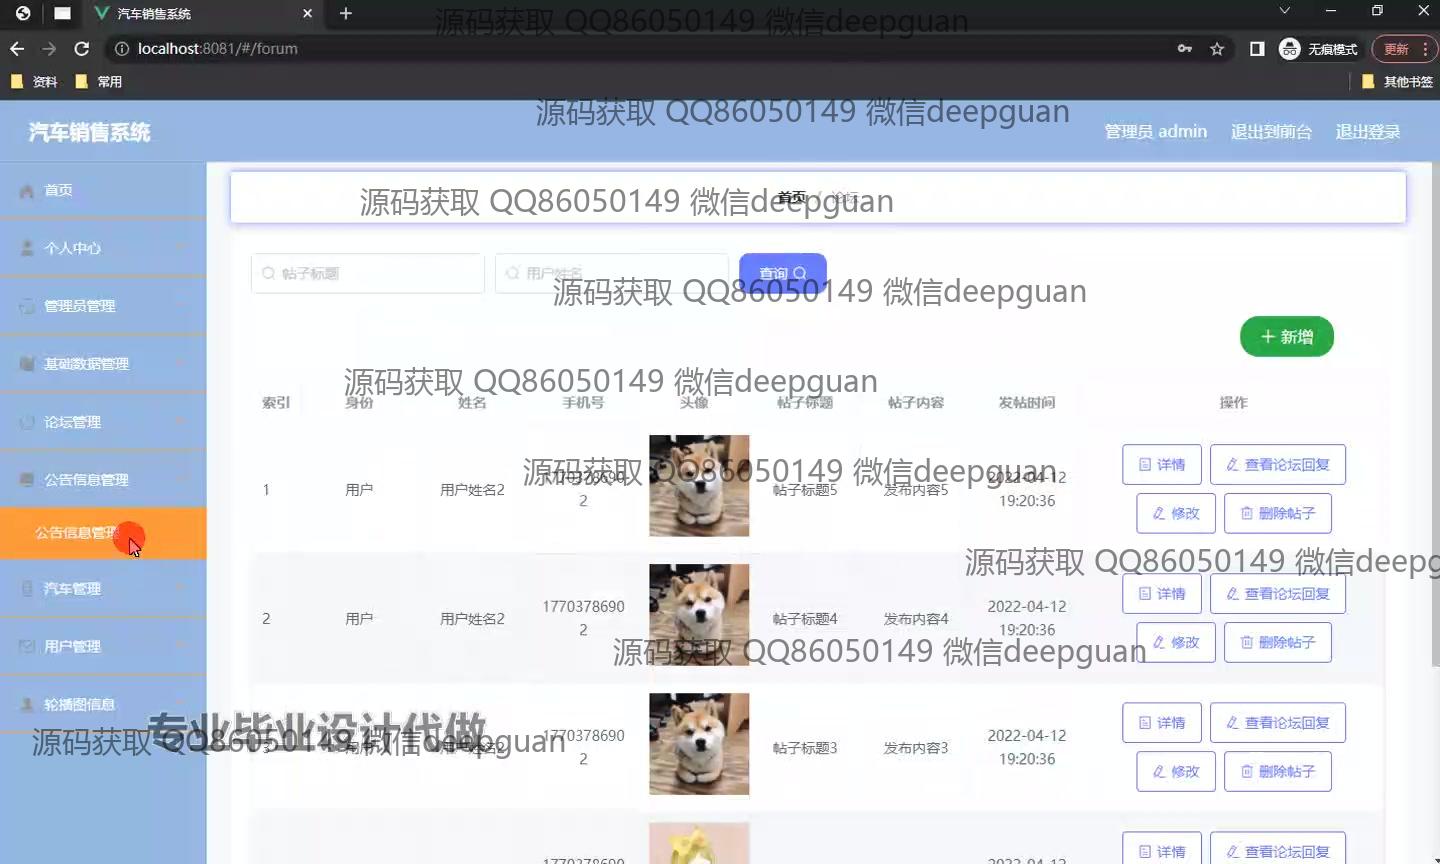Expand 论坛管理 sidebar menu
Image resolution: width=1440 pixels, height=864 pixels.
pyautogui.click(x=103, y=422)
